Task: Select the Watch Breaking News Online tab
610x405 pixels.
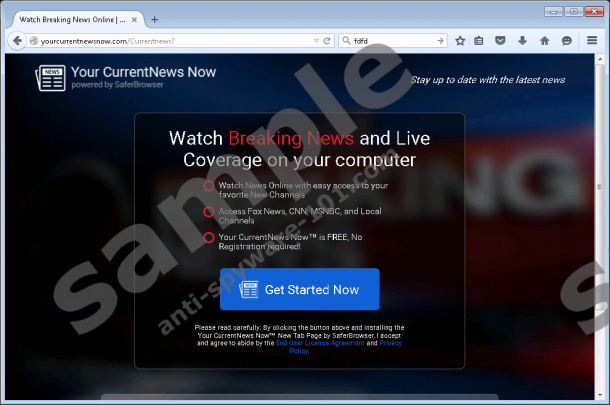Action: (70, 19)
